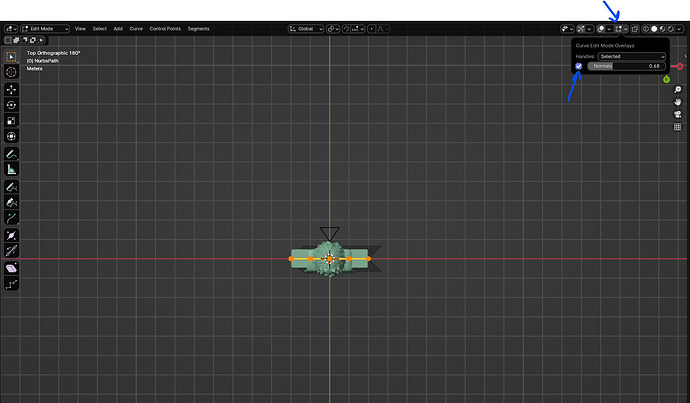Viewport: 690px width, 403px height.
Task: Open the gizmo options dropdown arrow
Action: [589, 29]
